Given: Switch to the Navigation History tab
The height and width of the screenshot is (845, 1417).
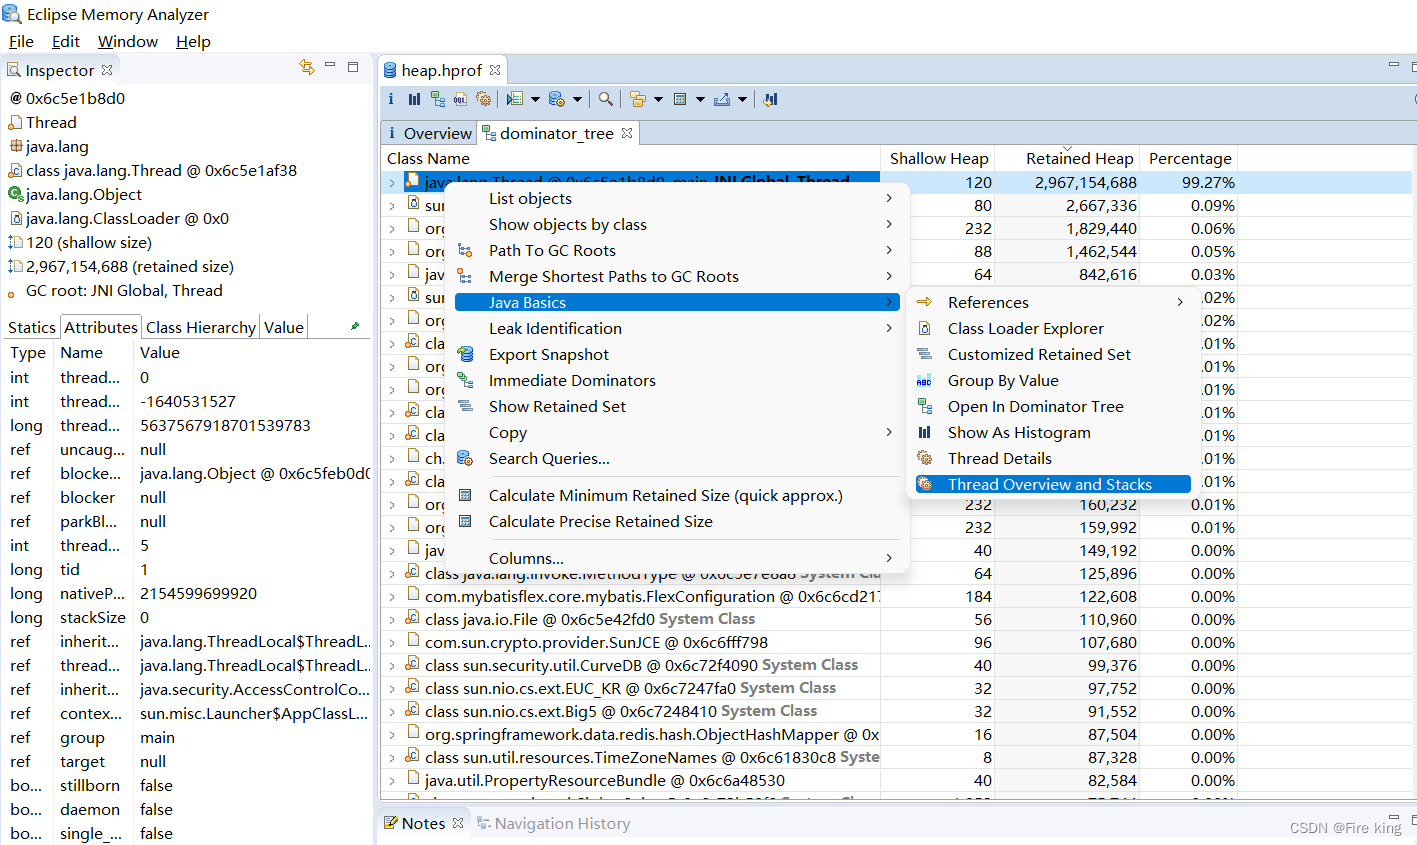Looking at the screenshot, I should pos(554,823).
